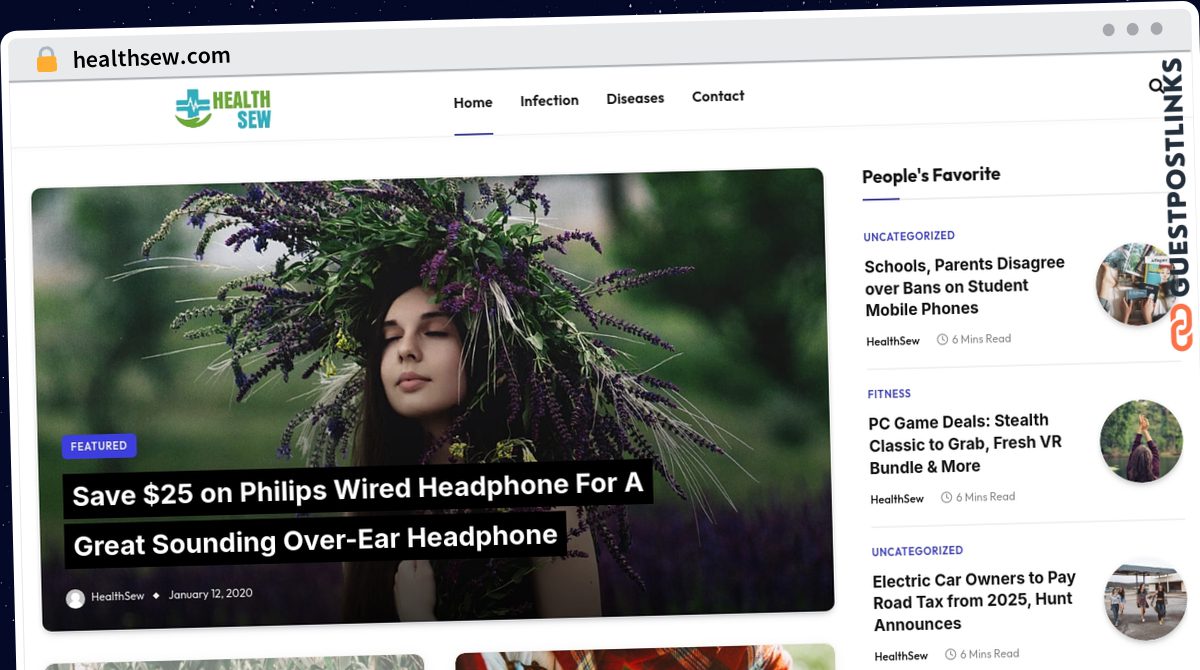
Task: Click HealthSew author under the Schools article
Action: pyautogui.click(x=893, y=341)
